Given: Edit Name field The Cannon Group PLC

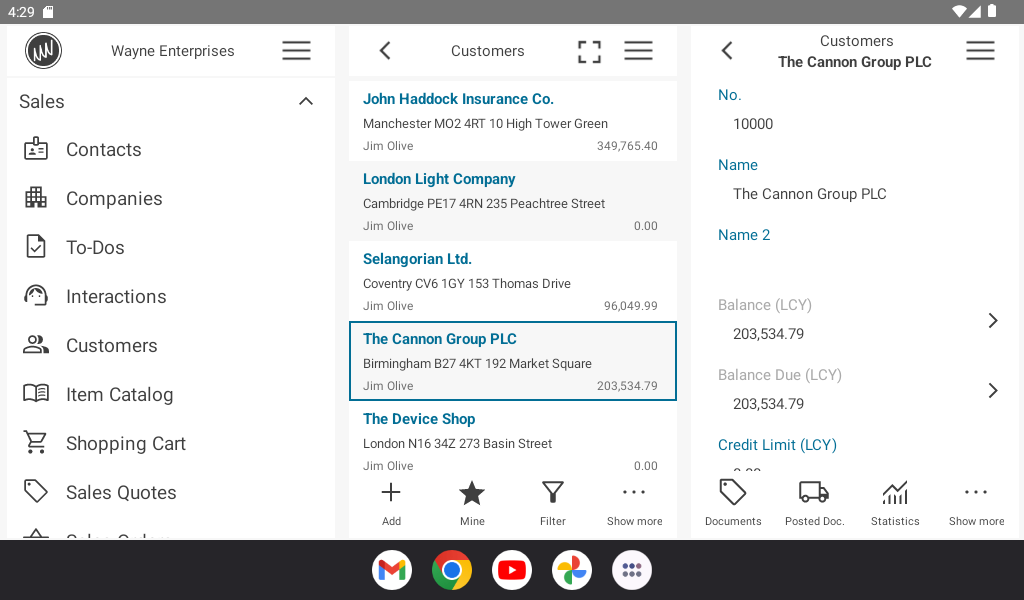Looking at the screenshot, I should 810,194.
